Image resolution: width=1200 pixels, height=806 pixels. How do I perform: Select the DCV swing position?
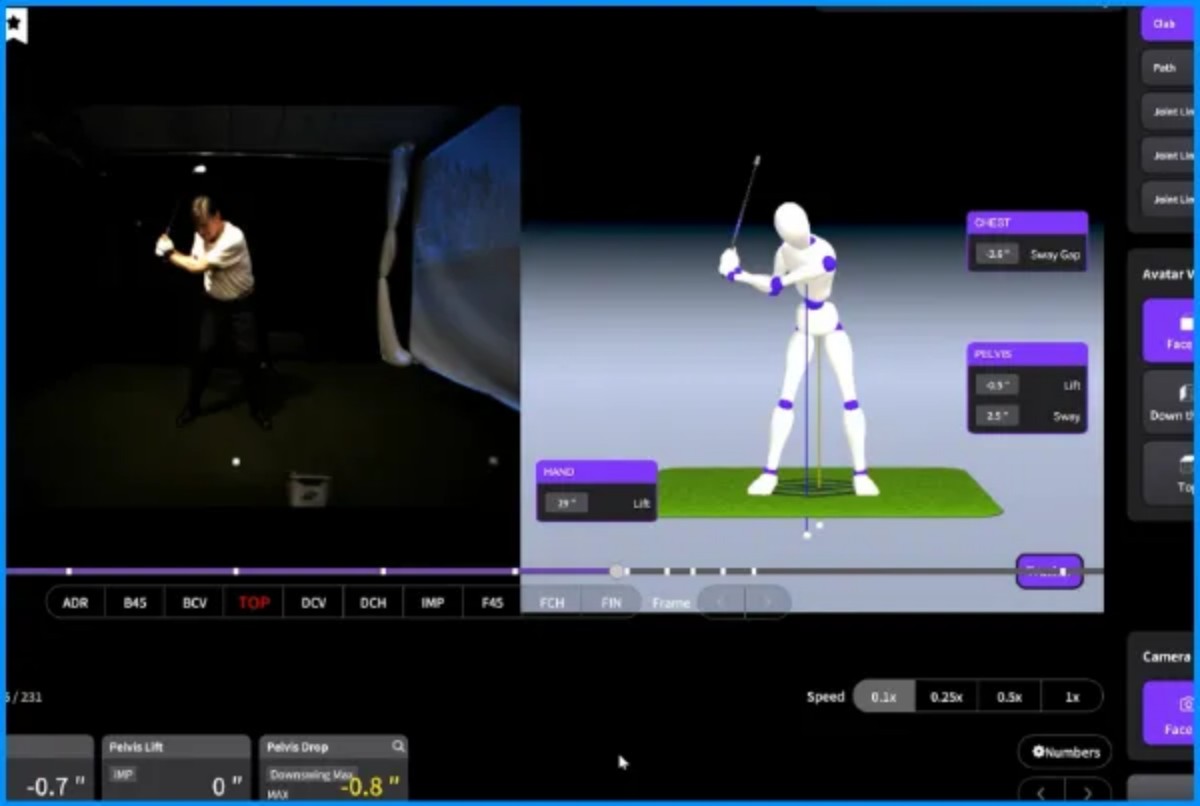coord(314,603)
